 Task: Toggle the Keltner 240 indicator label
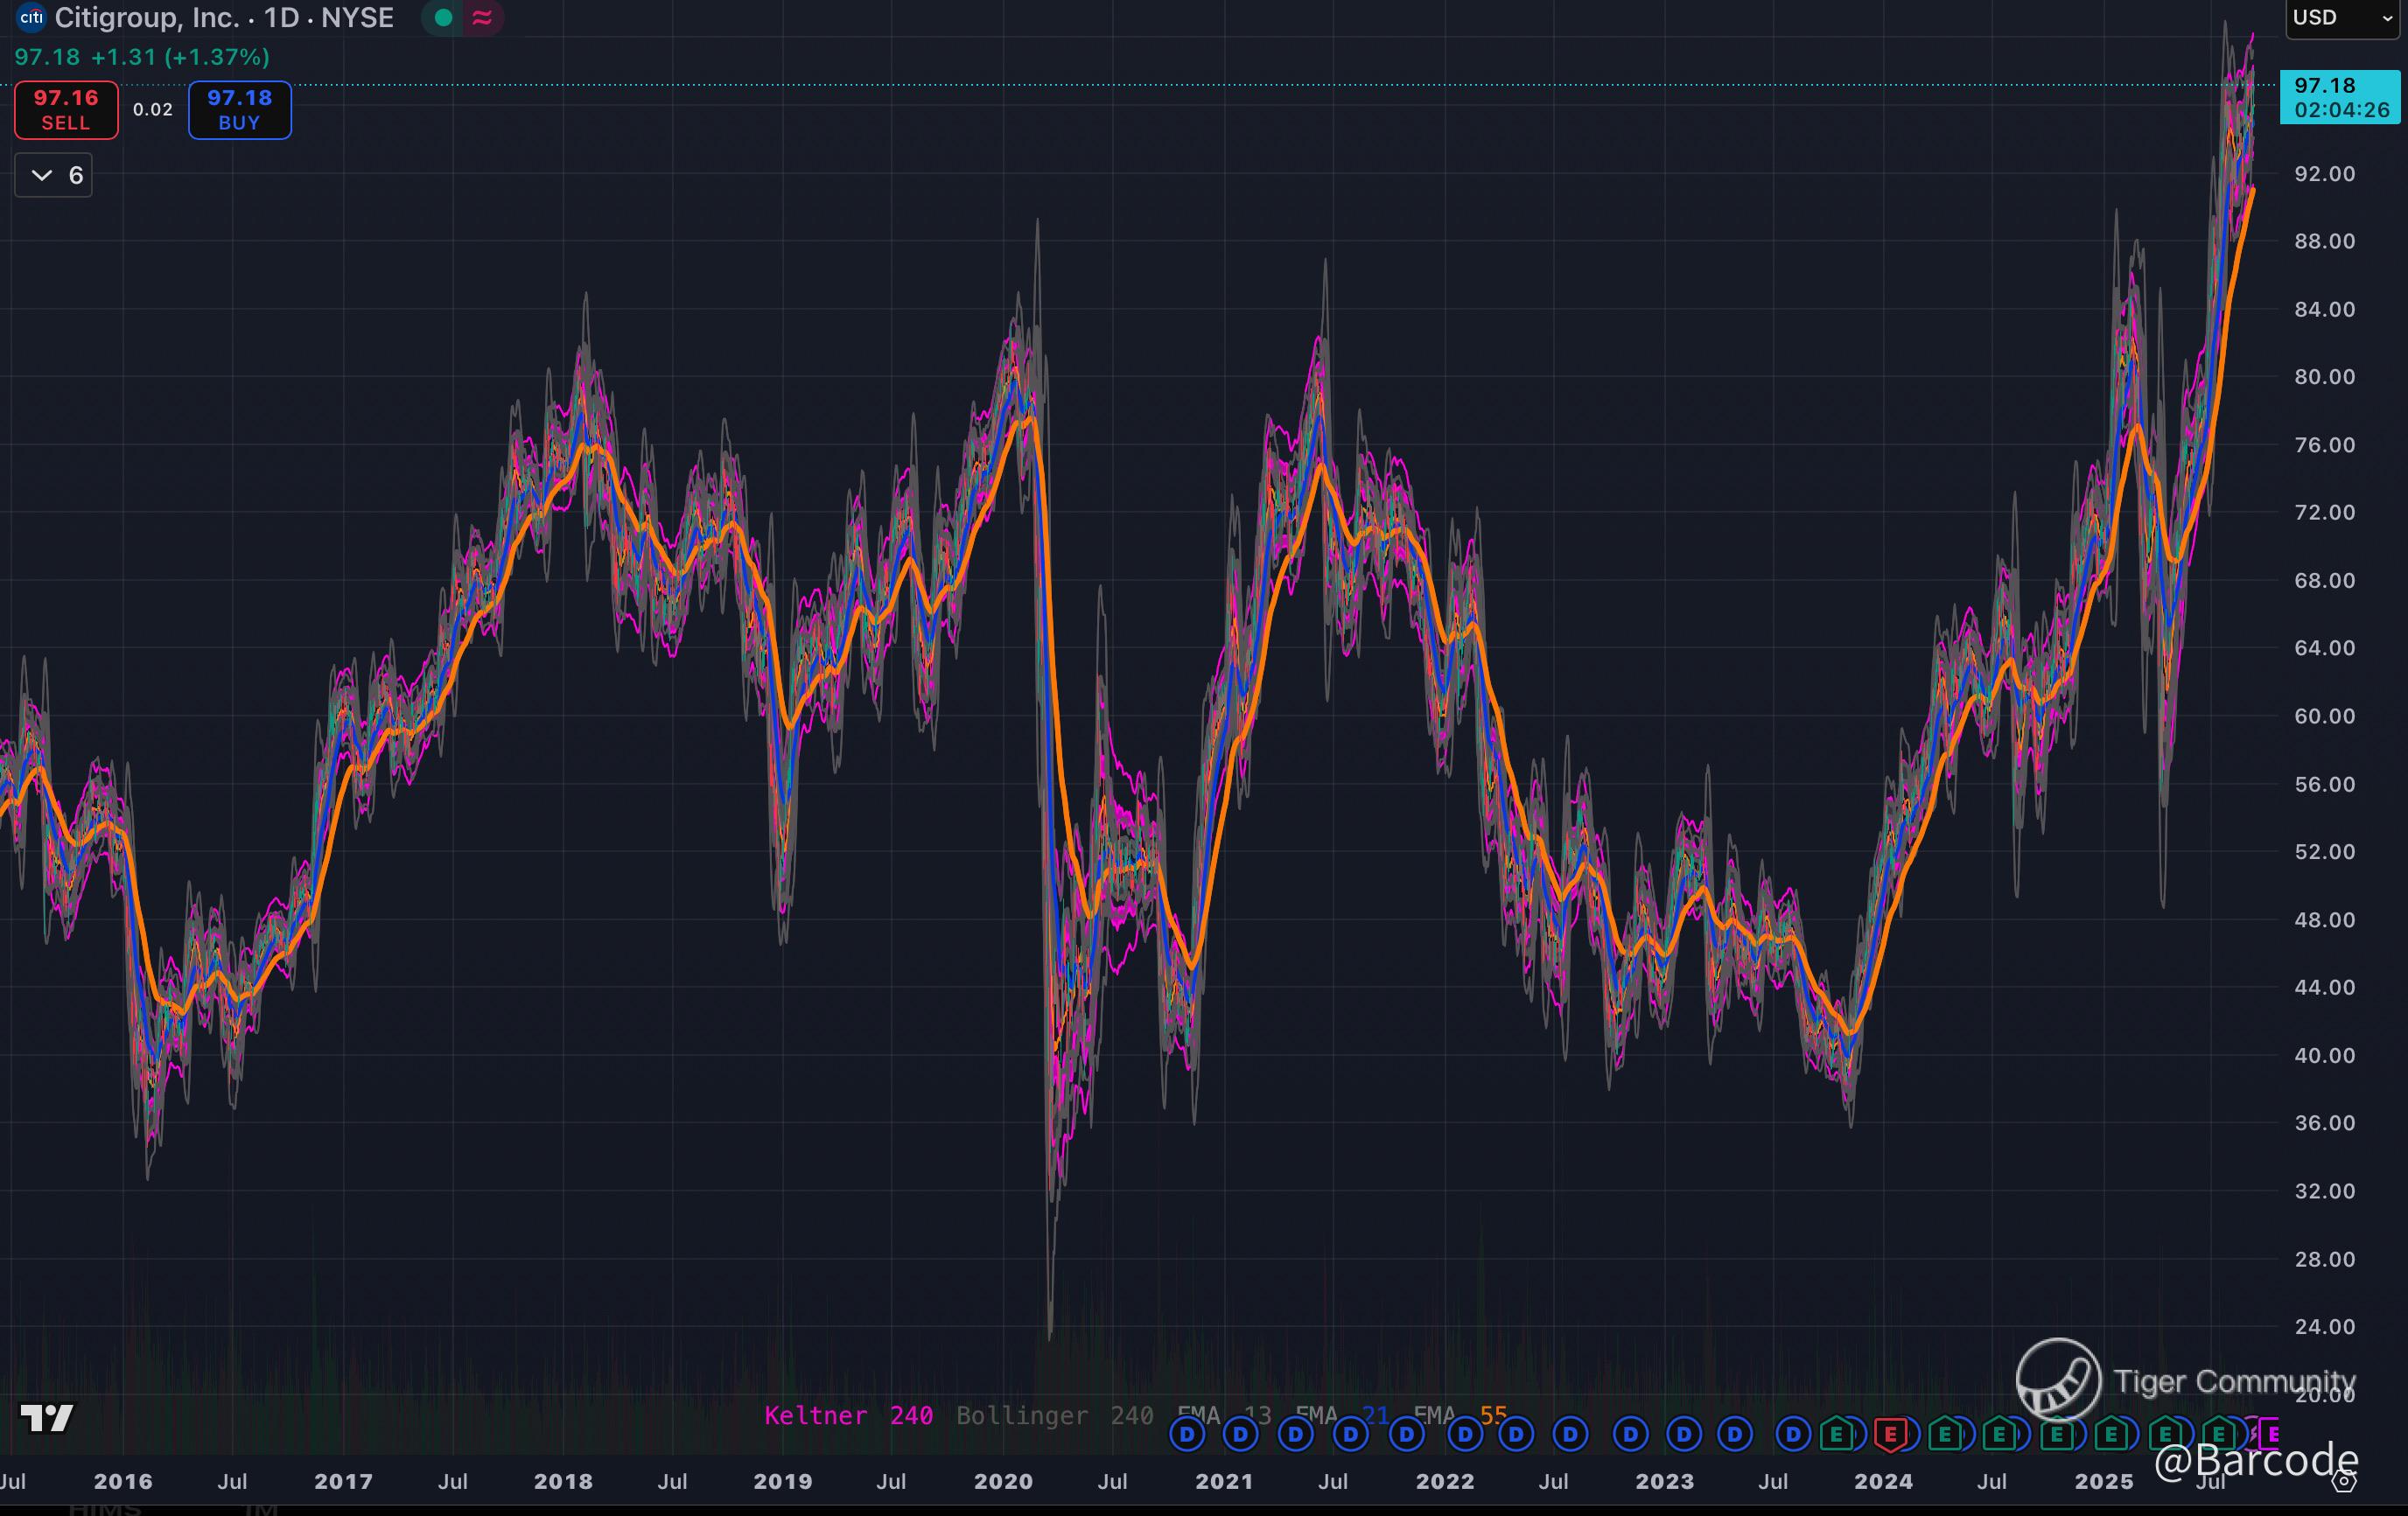point(848,1416)
